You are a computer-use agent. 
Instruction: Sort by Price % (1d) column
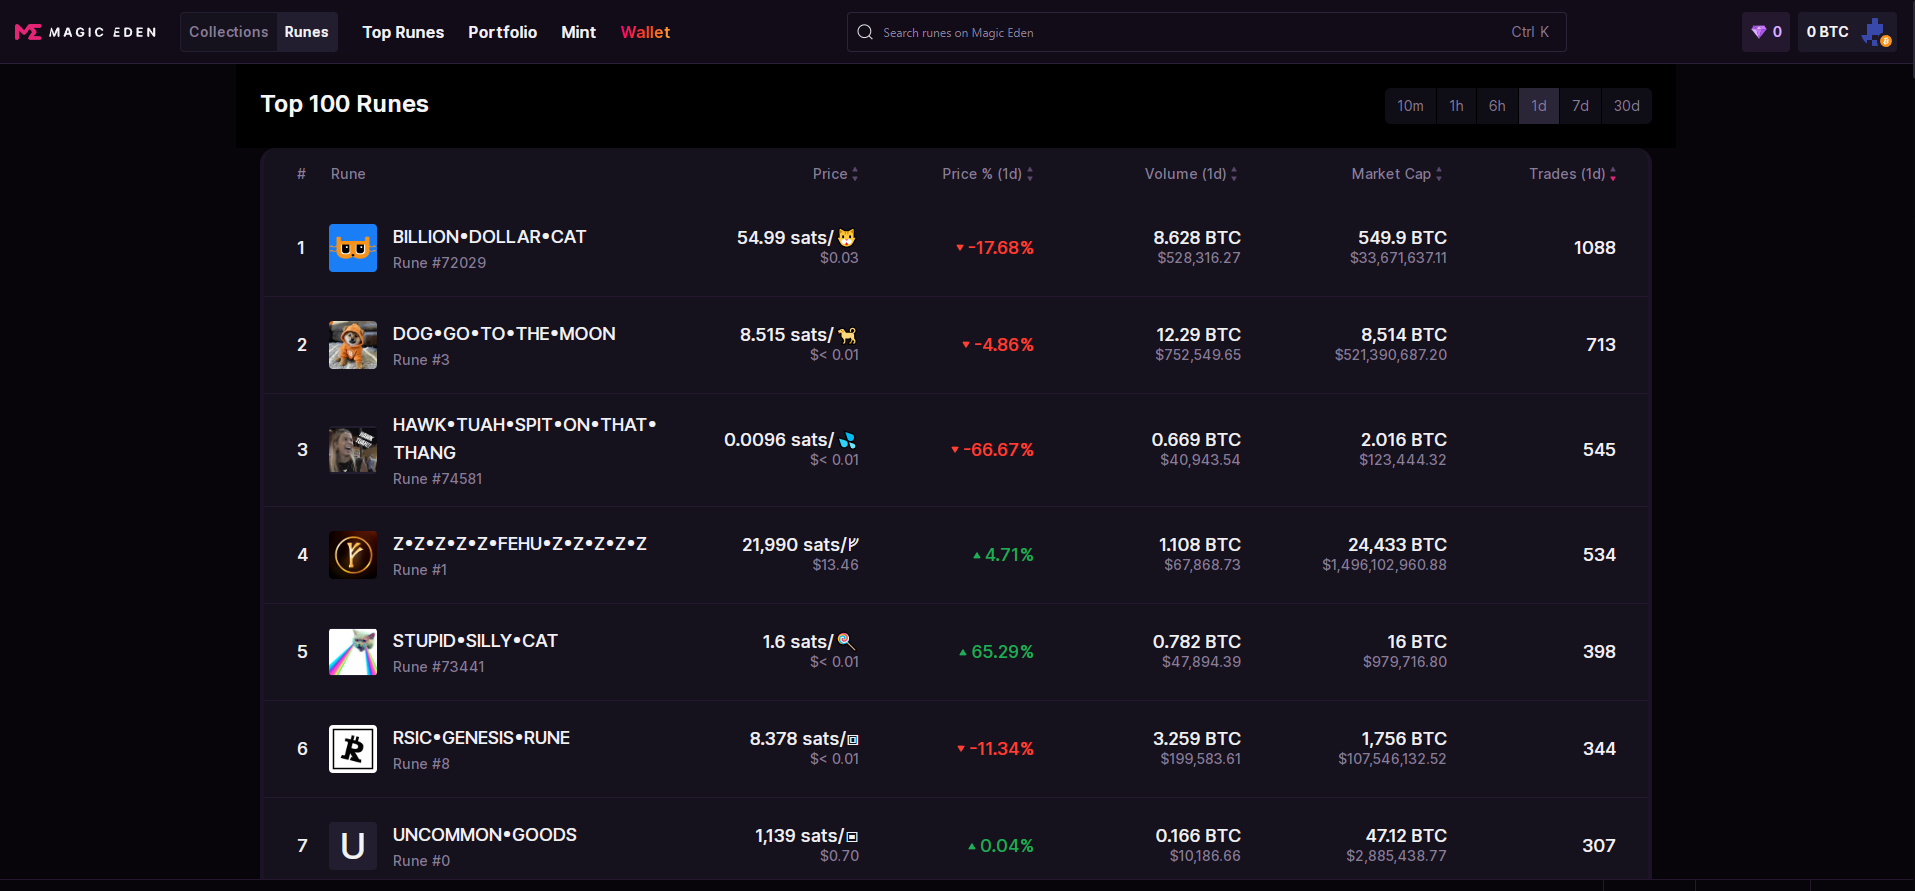click(x=988, y=174)
